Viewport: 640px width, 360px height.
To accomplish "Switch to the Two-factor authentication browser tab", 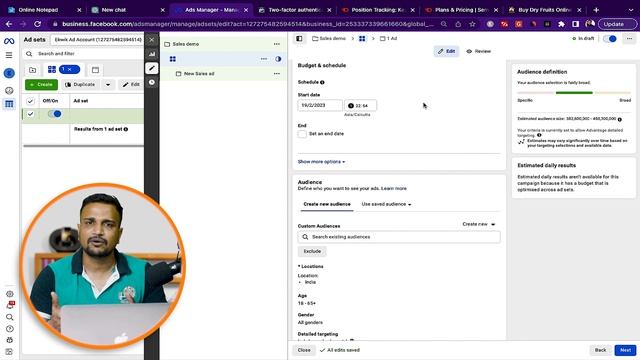I will [296, 10].
